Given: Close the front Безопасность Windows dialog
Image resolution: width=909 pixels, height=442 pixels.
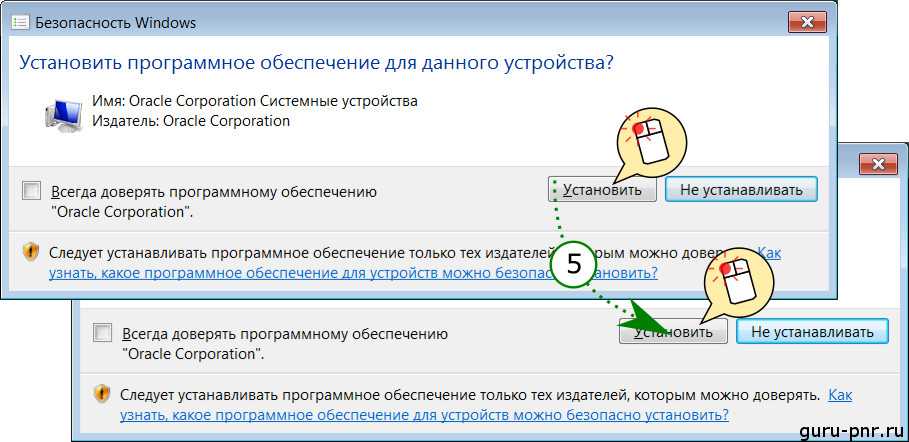Looking at the screenshot, I should pyautogui.click(x=806, y=23).
